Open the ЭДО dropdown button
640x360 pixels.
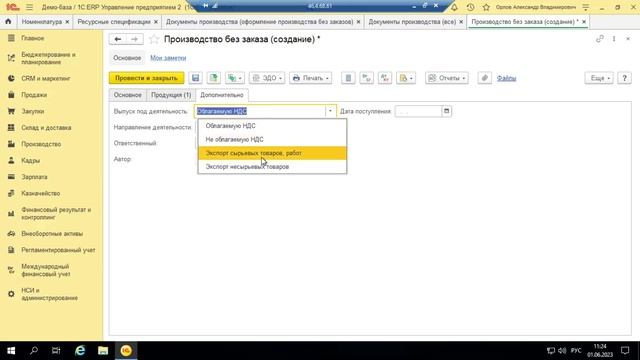[x=267, y=78]
